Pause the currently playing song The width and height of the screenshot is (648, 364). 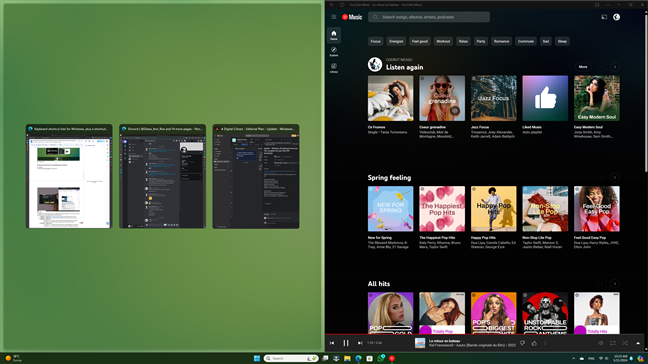click(x=346, y=343)
